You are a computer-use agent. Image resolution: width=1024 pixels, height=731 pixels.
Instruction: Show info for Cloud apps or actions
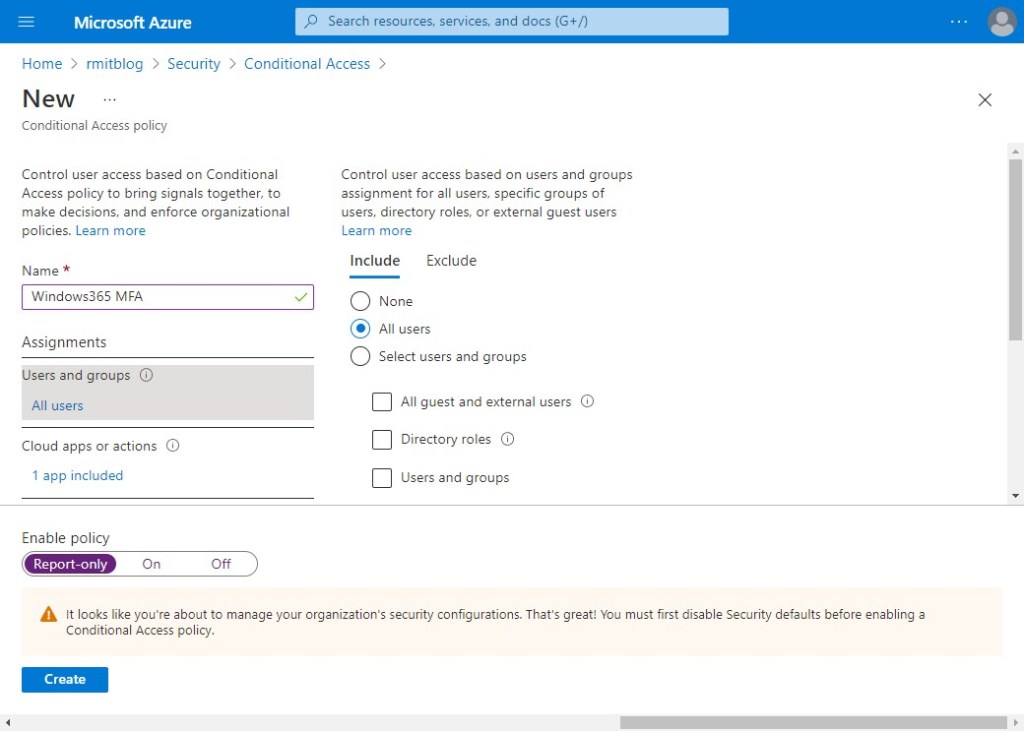click(172, 446)
